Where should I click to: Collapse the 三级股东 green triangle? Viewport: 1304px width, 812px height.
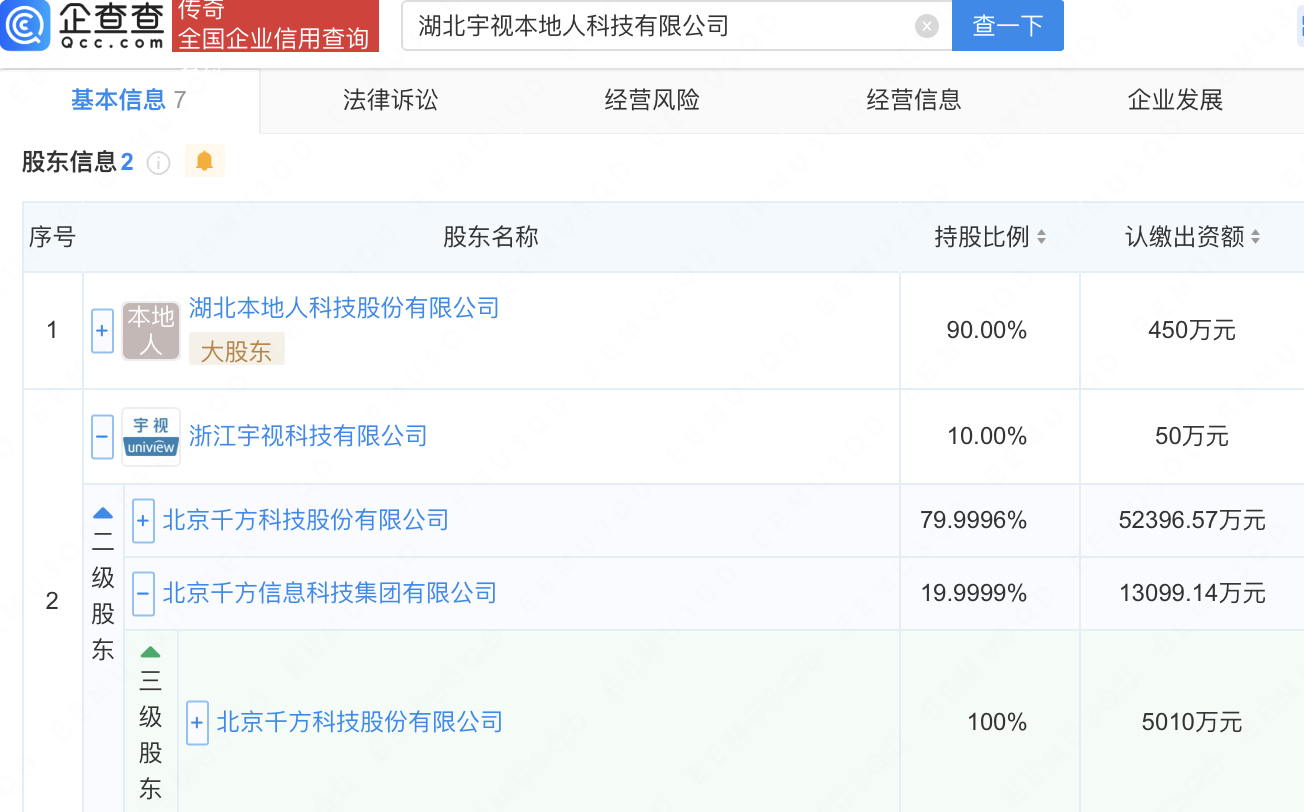150,652
